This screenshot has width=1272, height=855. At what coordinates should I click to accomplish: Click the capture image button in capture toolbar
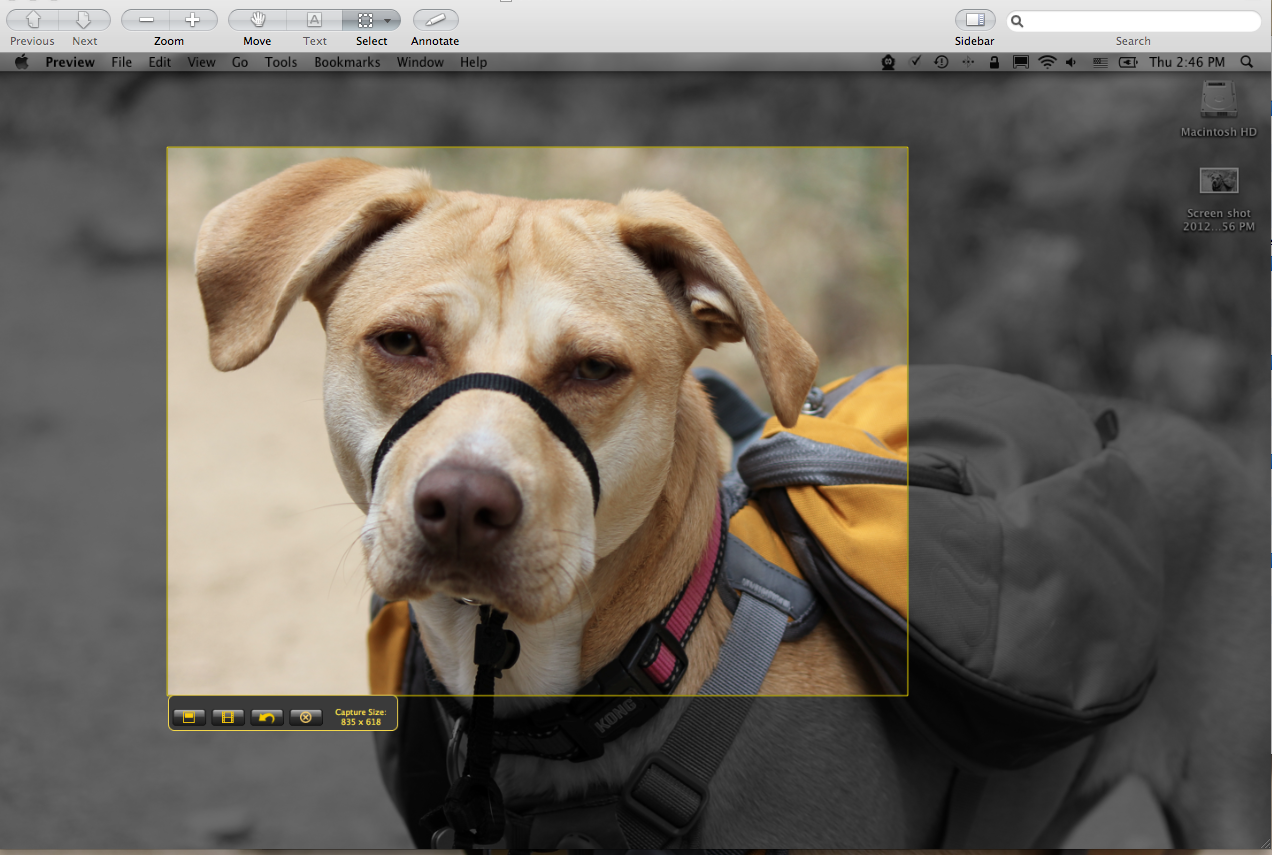point(189,717)
